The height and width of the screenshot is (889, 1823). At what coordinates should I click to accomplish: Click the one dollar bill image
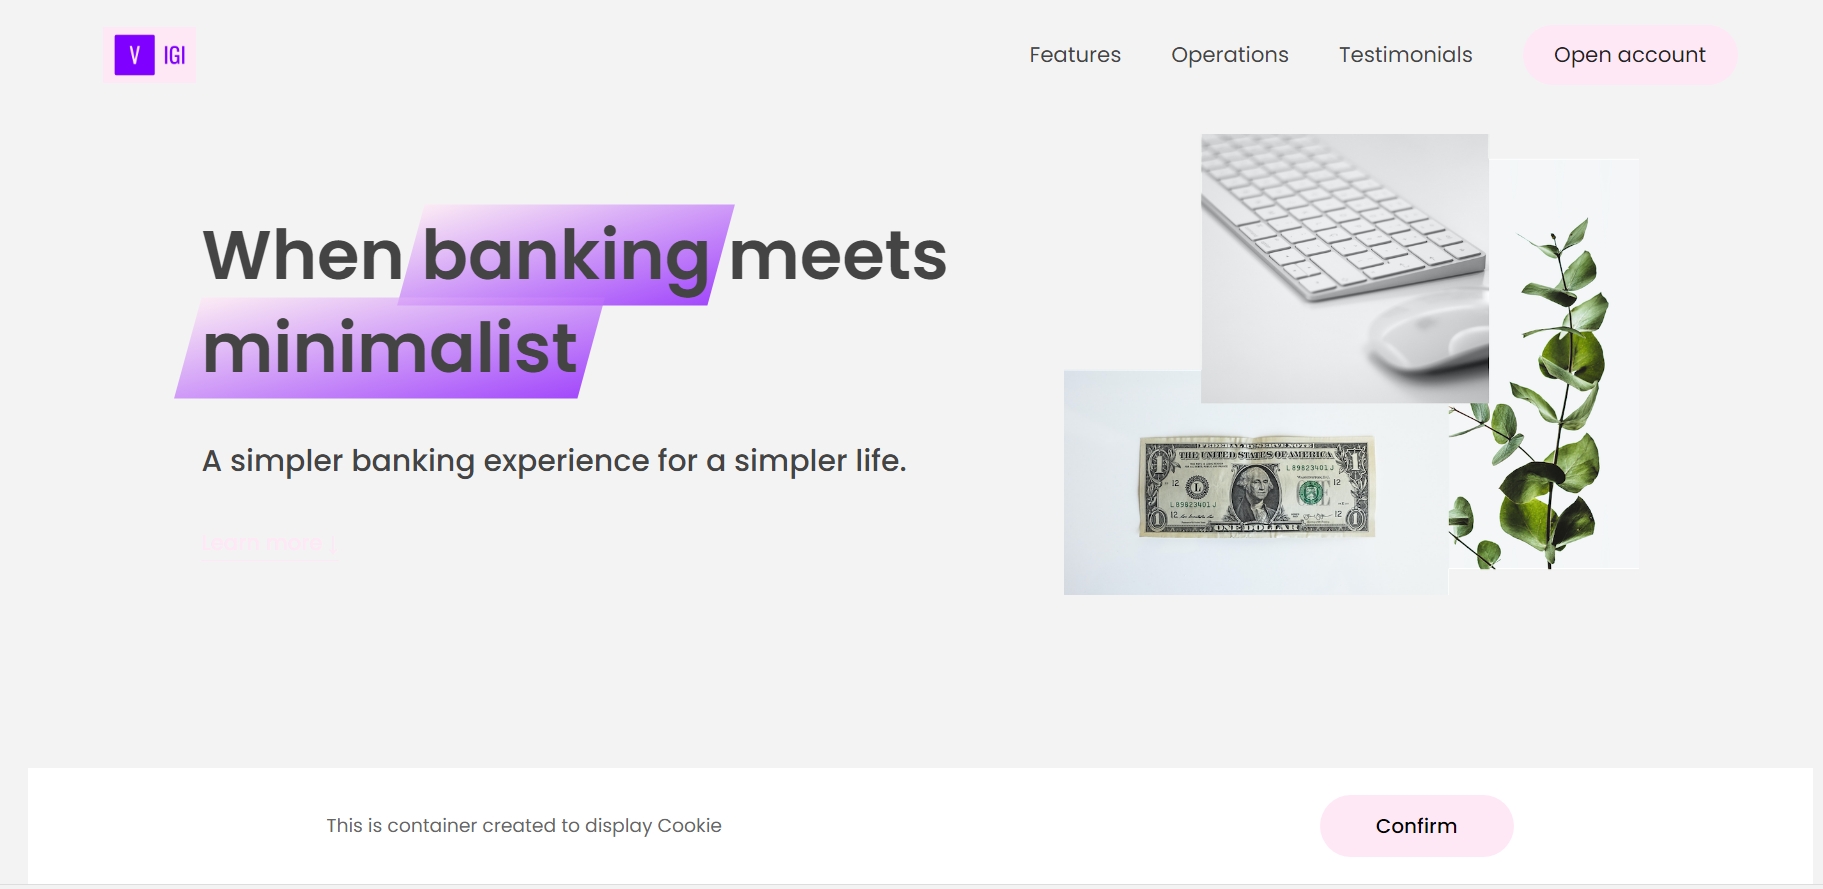coord(1256,486)
